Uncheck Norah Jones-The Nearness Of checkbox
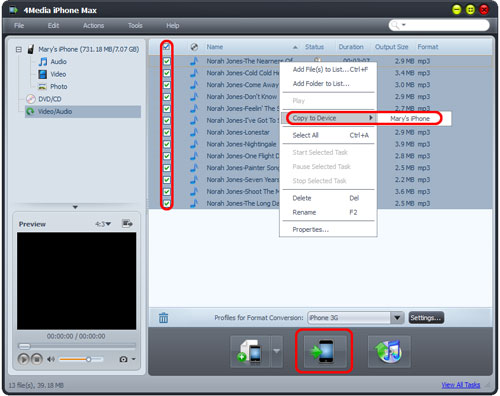Screen dimensions: 500x396 [167, 61]
